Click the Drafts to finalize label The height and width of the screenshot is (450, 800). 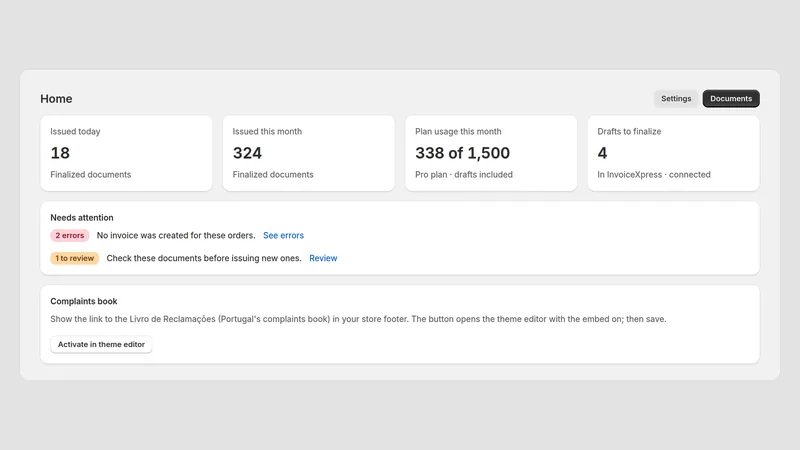click(629, 131)
